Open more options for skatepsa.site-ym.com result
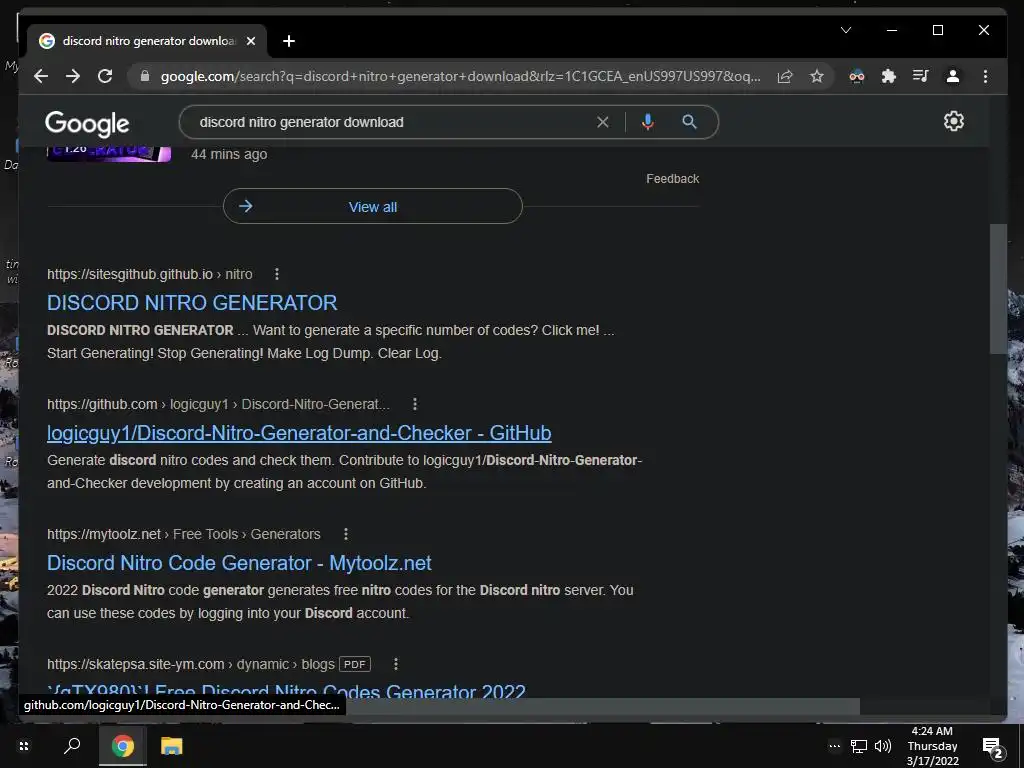This screenshot has width=1024, height=768. [x=396, y=664]
